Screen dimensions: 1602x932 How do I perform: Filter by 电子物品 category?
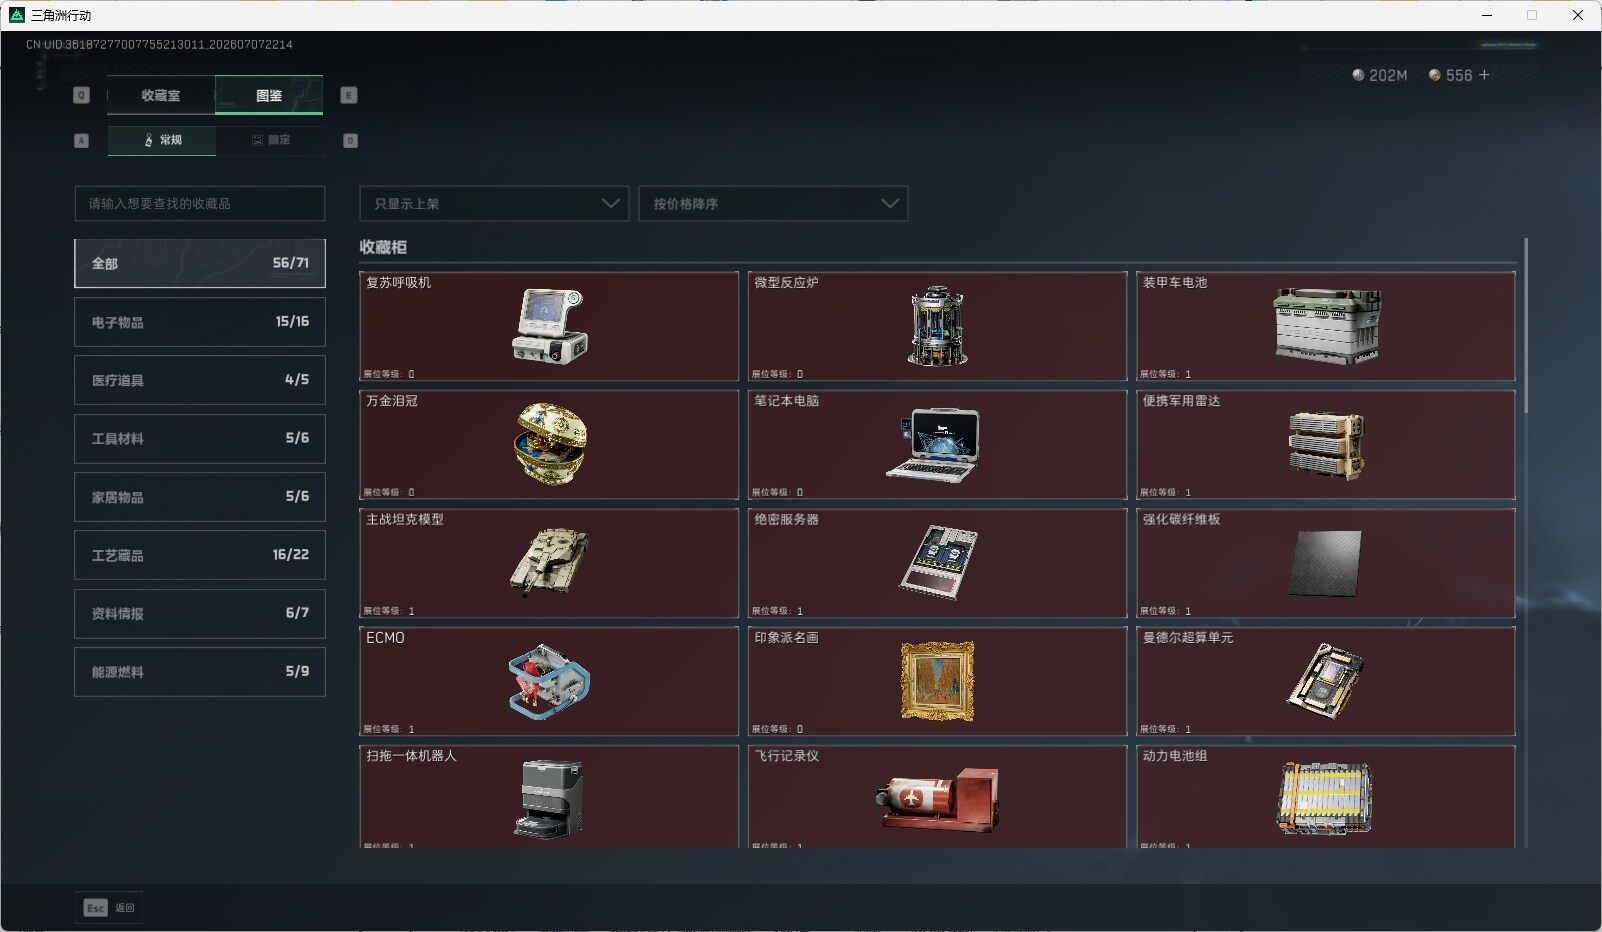click(200, 322)
